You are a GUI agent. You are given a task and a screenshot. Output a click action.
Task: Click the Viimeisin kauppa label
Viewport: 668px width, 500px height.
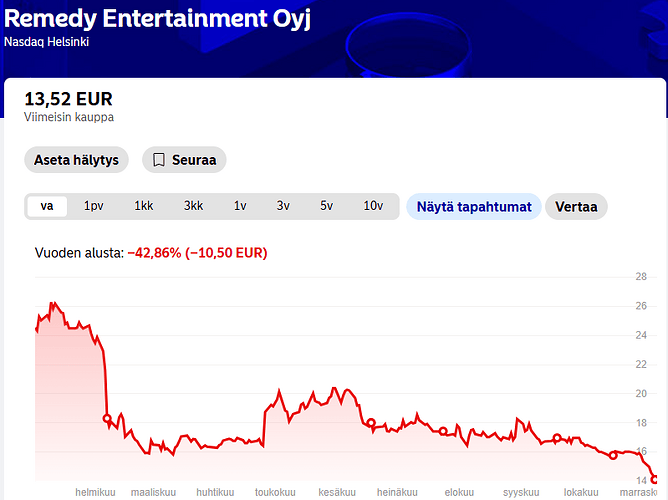[x=69, y=117]
